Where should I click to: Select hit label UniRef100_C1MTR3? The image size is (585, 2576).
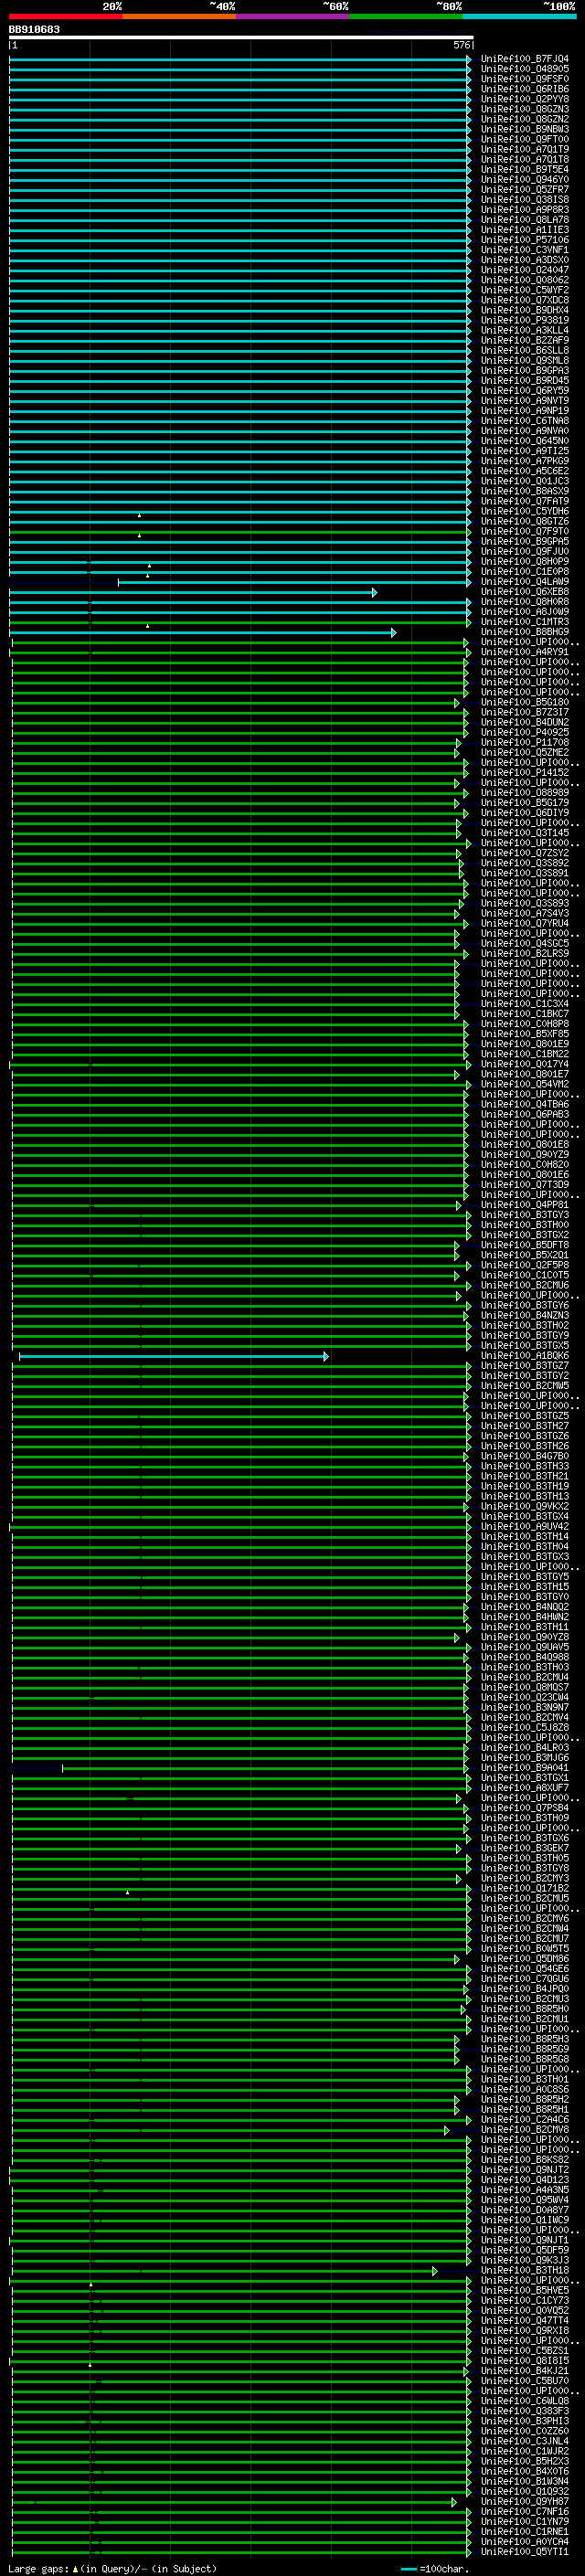pos(524,622)
